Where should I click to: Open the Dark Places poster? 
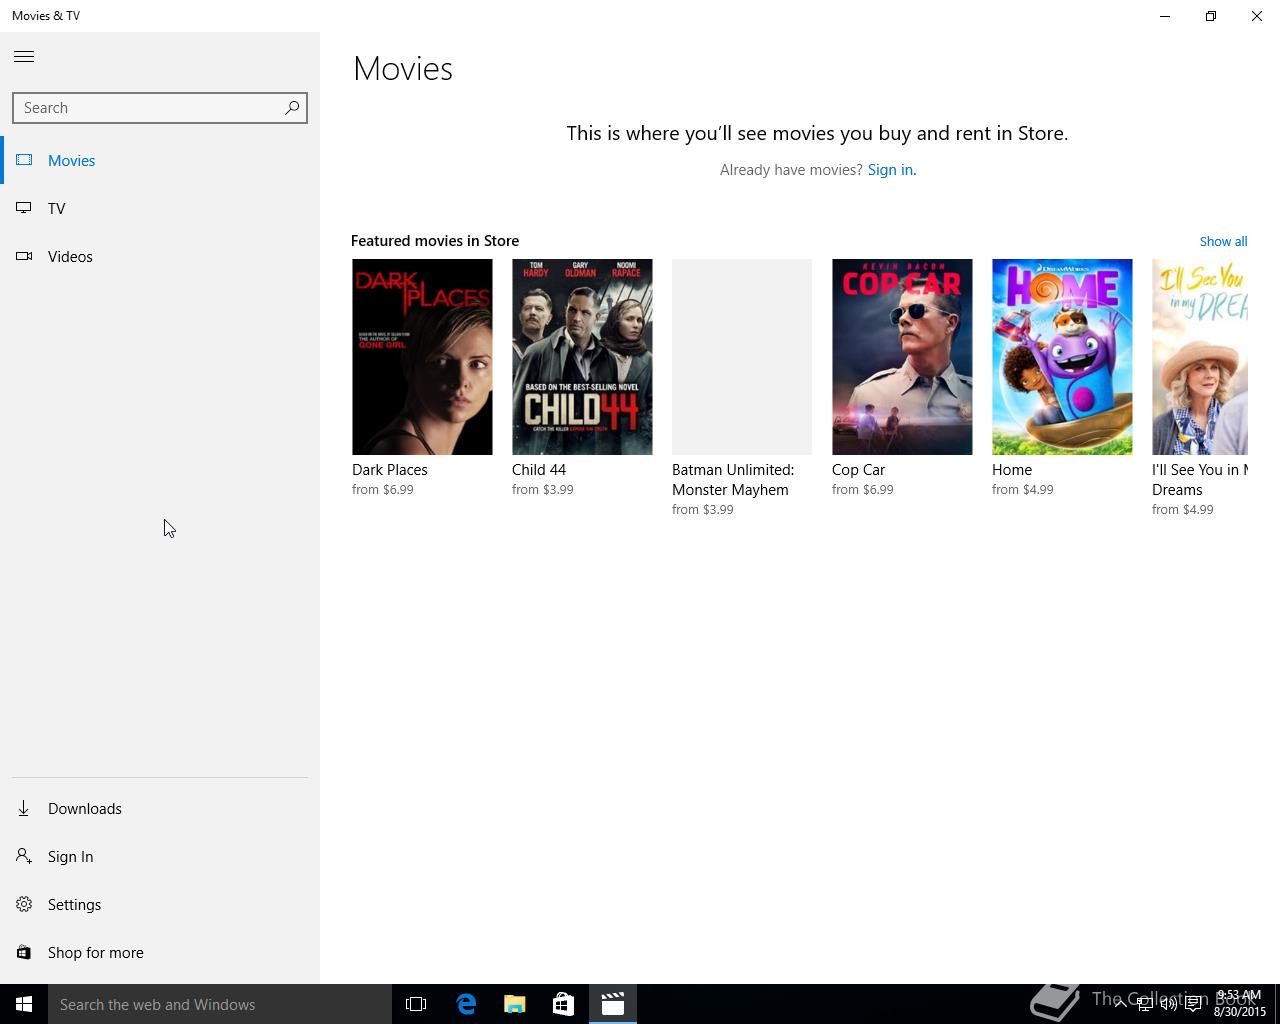[422, 357]
